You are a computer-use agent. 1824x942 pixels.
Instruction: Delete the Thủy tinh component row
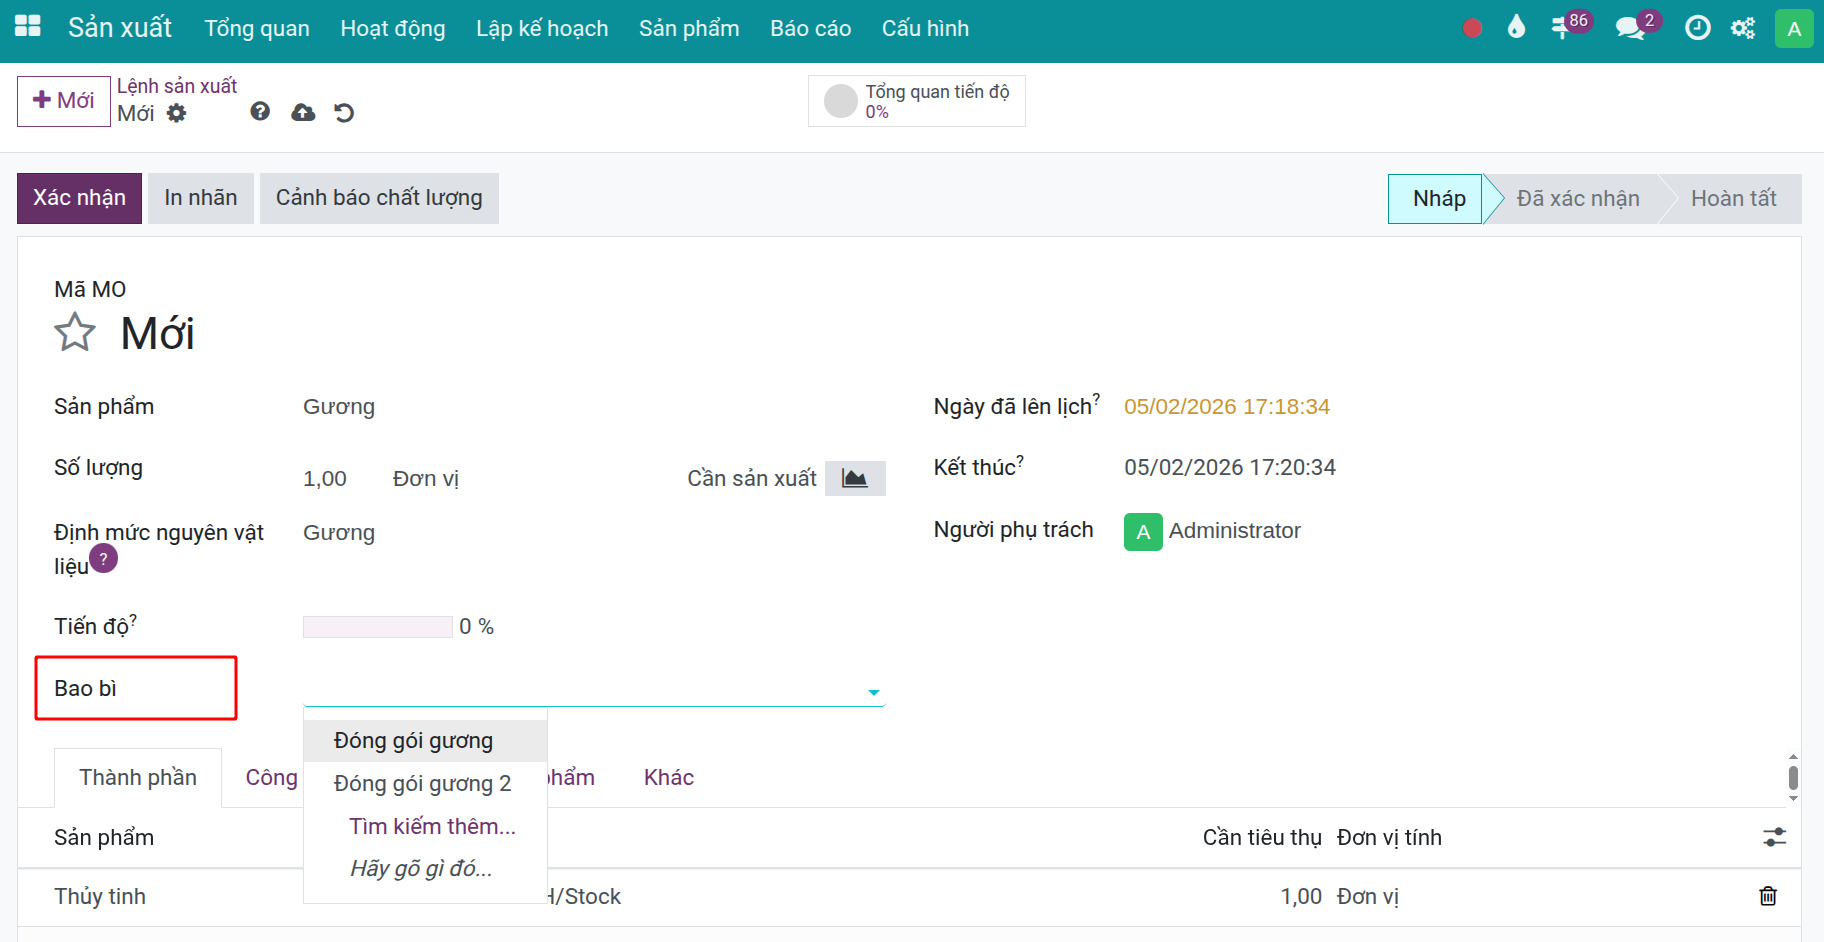pyautogui.click(x=1768, y=896)
